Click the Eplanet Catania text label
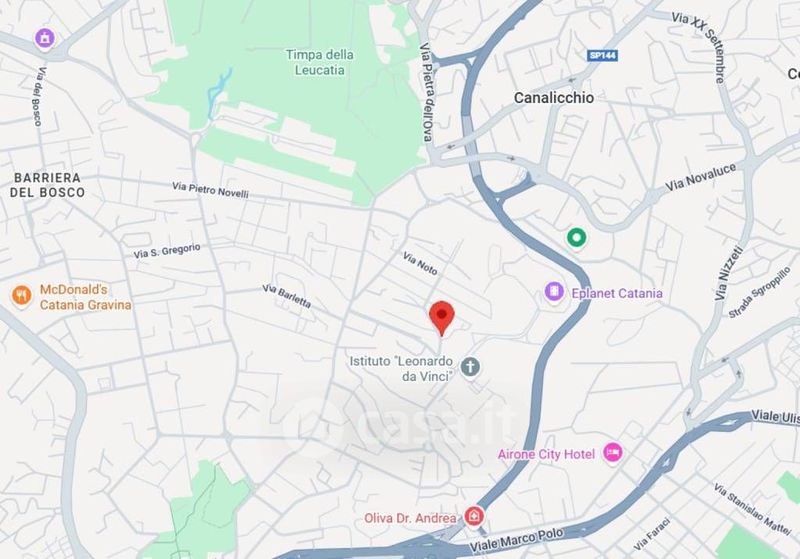800x559 pixels. [x=617, y=293]
